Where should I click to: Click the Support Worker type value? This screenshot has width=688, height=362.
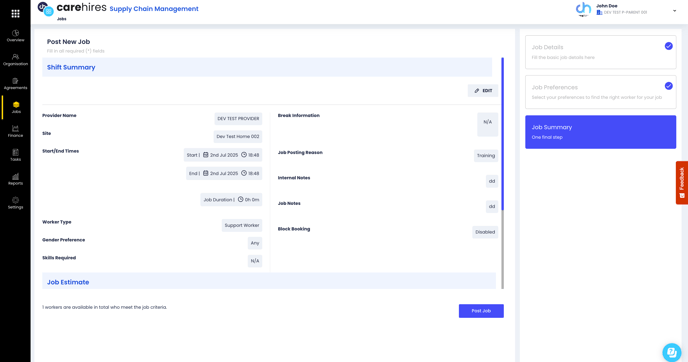click(x=242, y=225)
